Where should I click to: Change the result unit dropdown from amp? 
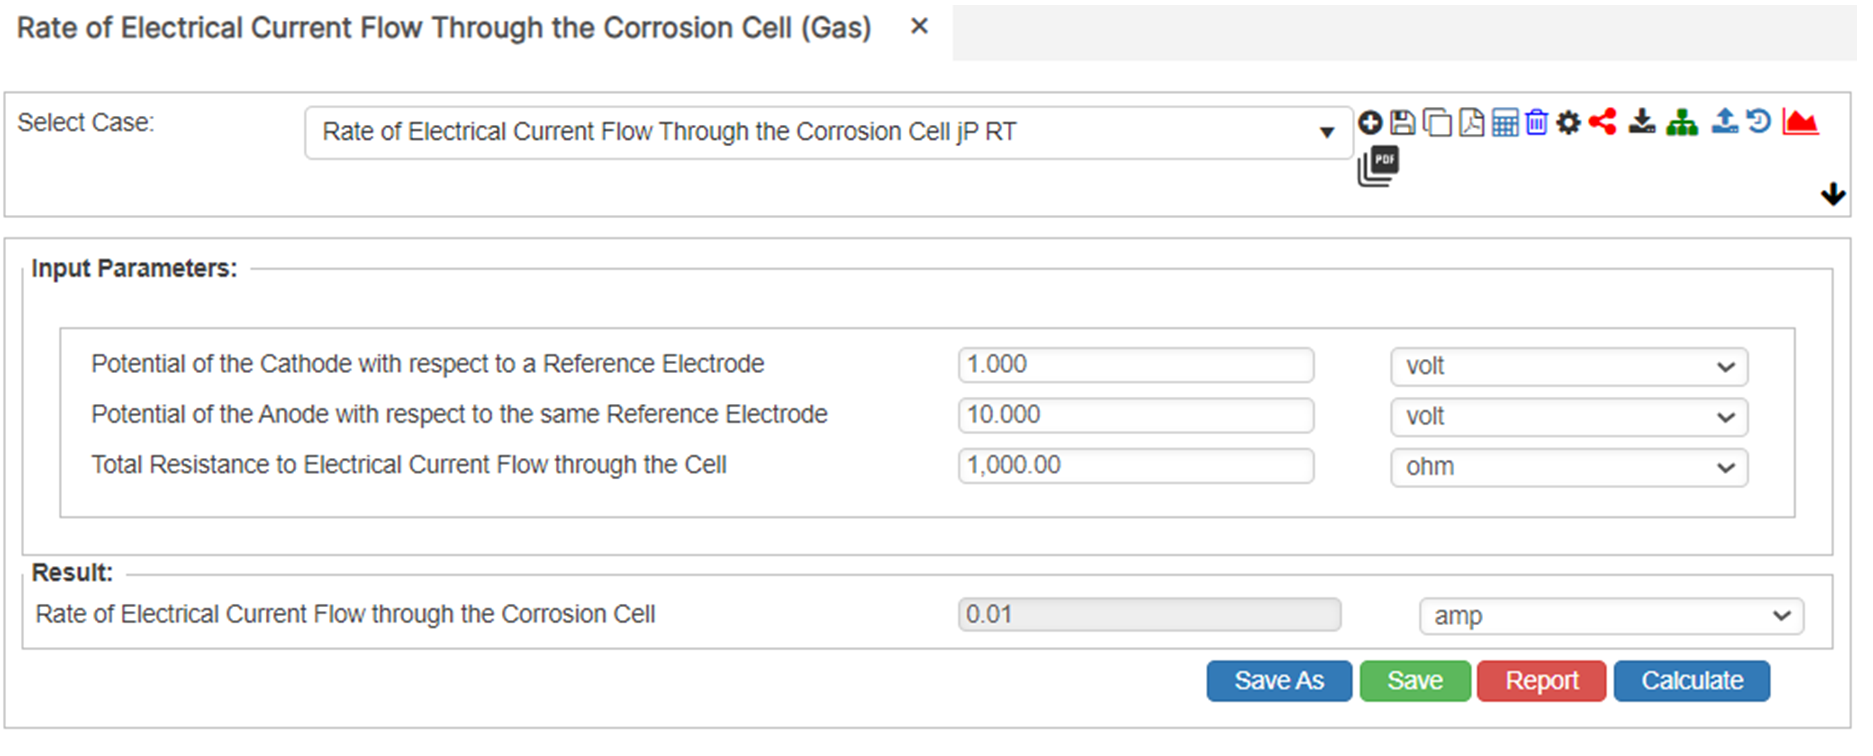1610,616
